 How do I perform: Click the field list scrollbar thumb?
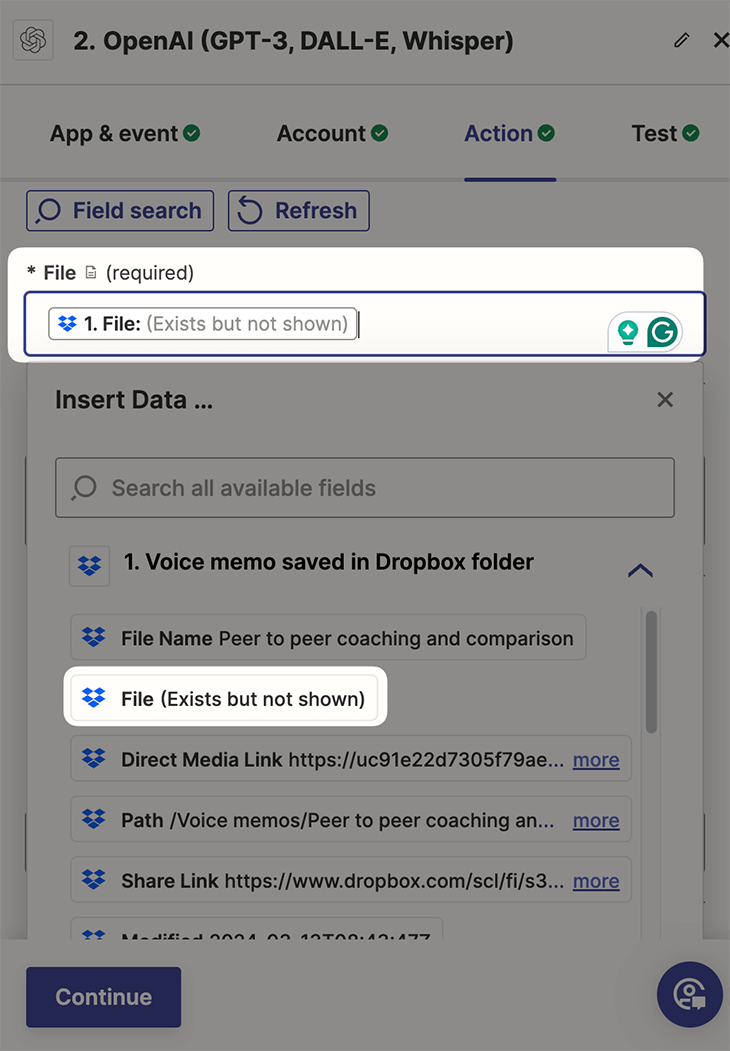[x=651, y=672]
